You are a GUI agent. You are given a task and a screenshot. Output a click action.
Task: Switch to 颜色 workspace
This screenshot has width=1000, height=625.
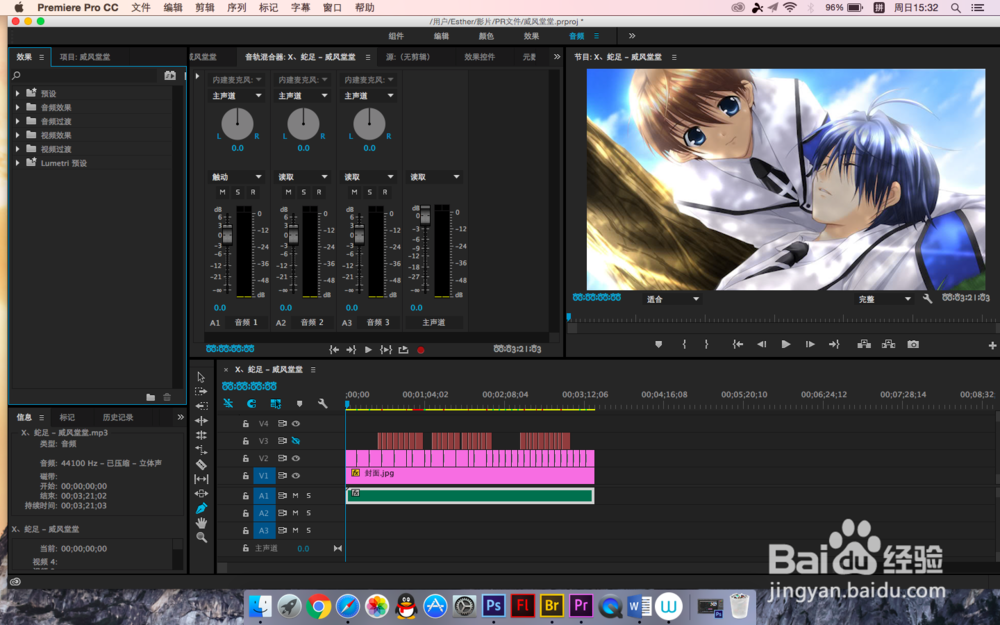click(x=486, y=36)
